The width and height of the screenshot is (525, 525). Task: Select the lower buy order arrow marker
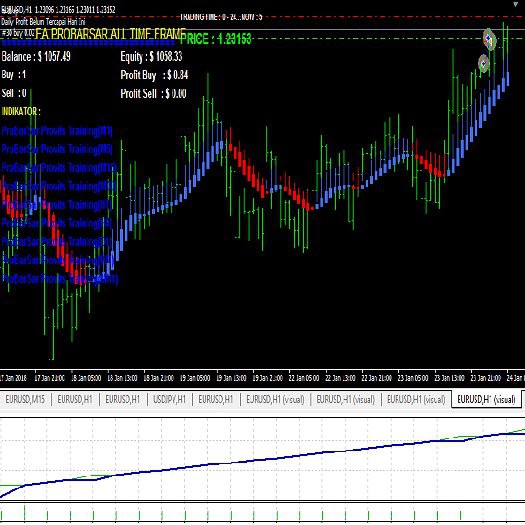(x=483, y=64)
